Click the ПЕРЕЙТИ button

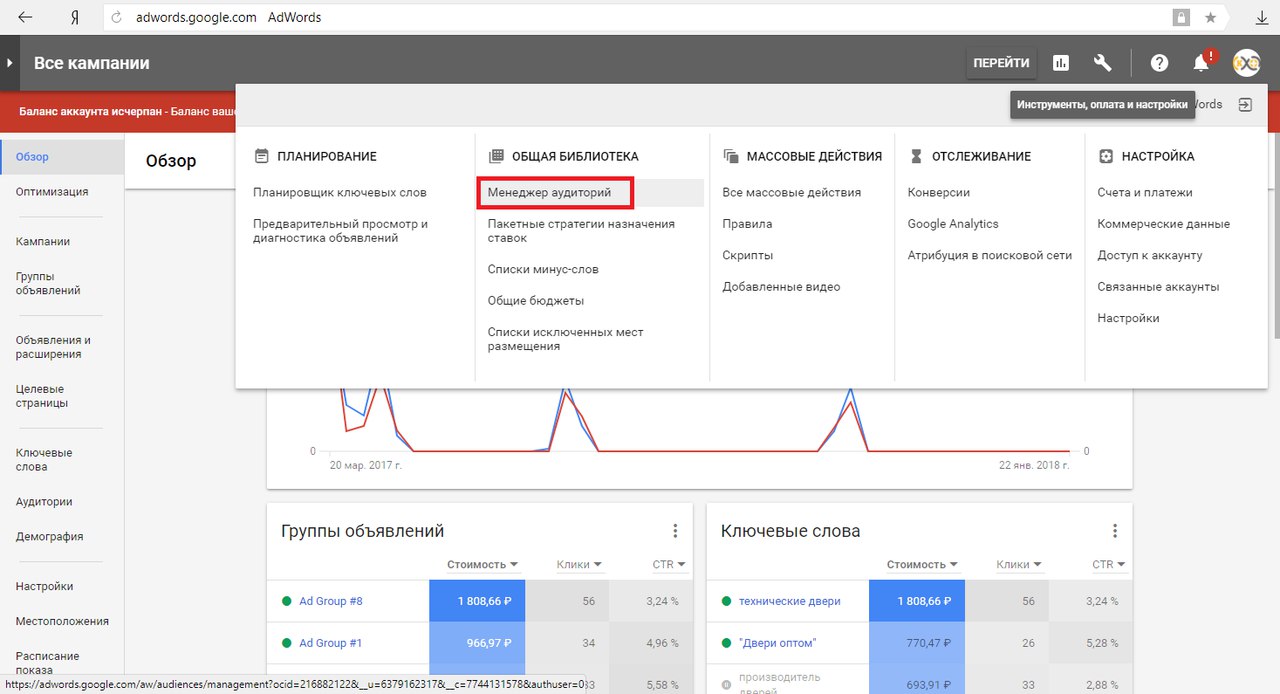1001,63
